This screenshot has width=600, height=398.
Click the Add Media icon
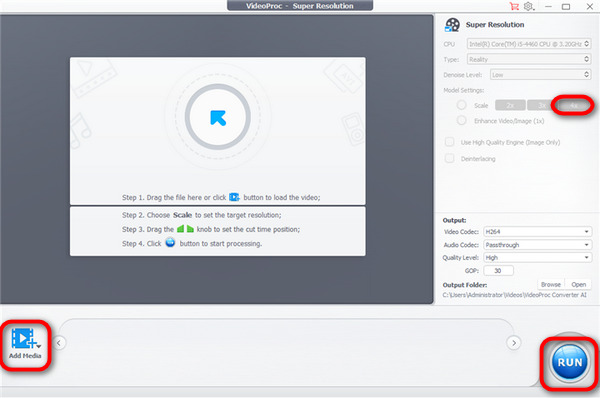23,338
